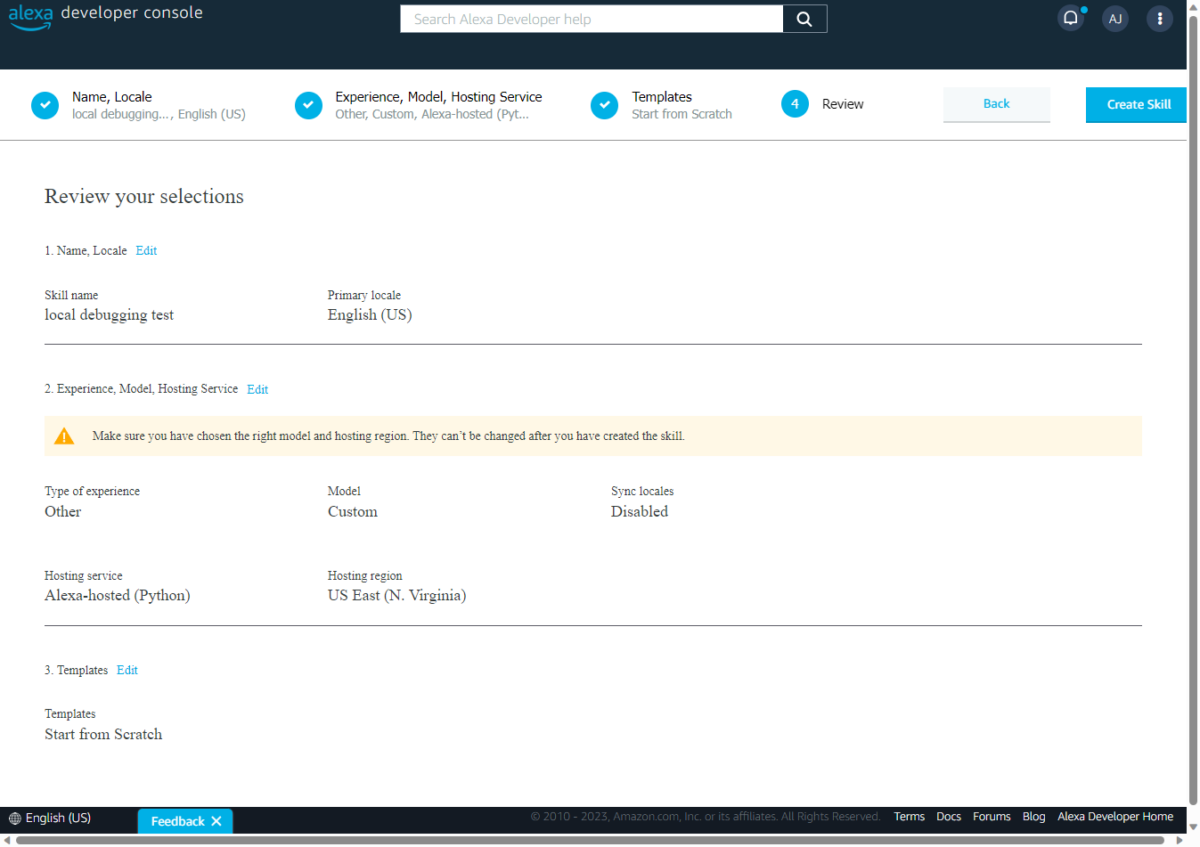This screenshot has width=1200, height=847.
Task: Click the globe icon next to English (US)
Action: (16, 818)
